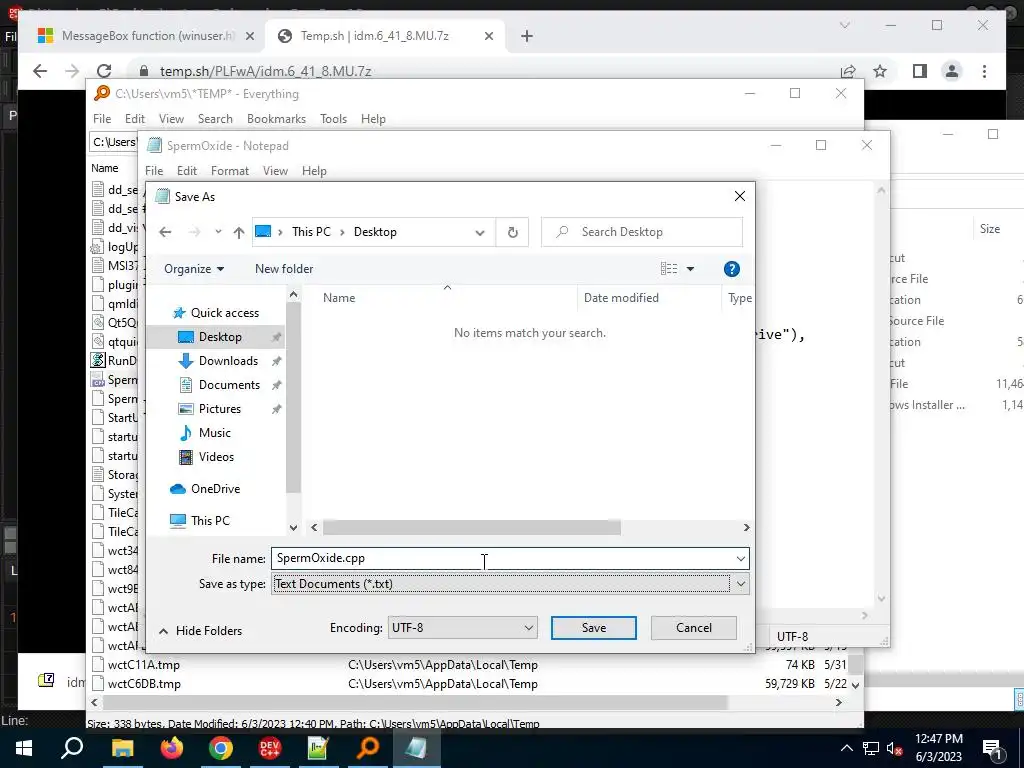The width and height of the screenshot is (1024, 768).
Task: Open the Everything window's Tools menu
Action: 333,119
